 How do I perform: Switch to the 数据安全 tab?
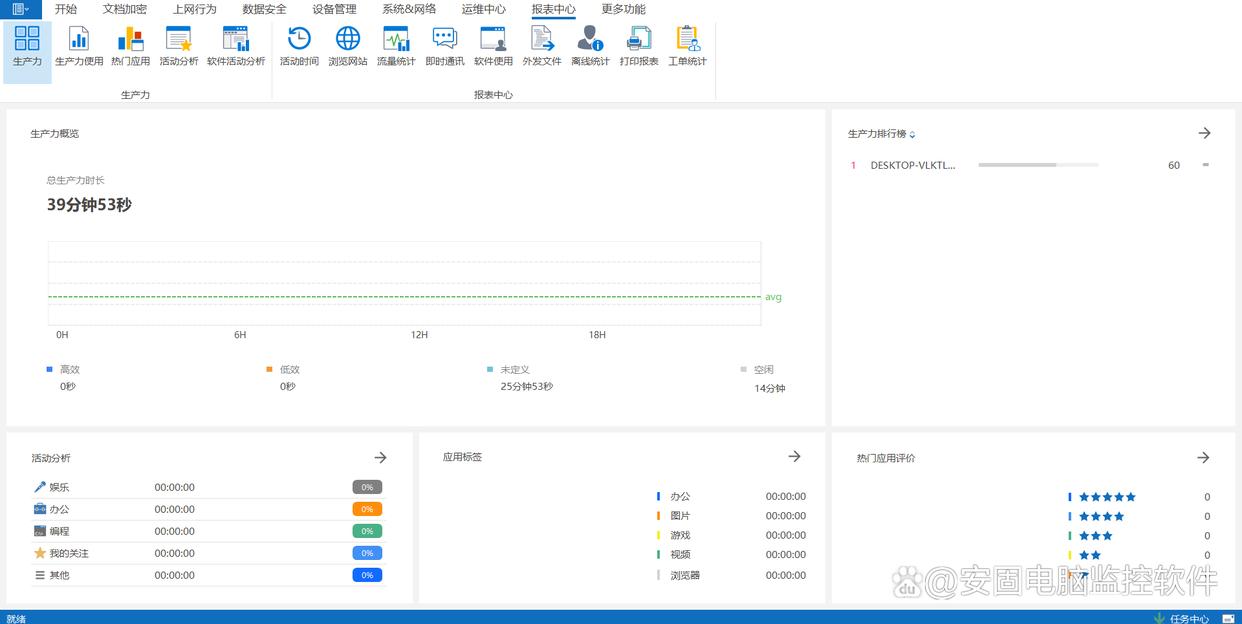pyautogui.click(x=264, y=9)
